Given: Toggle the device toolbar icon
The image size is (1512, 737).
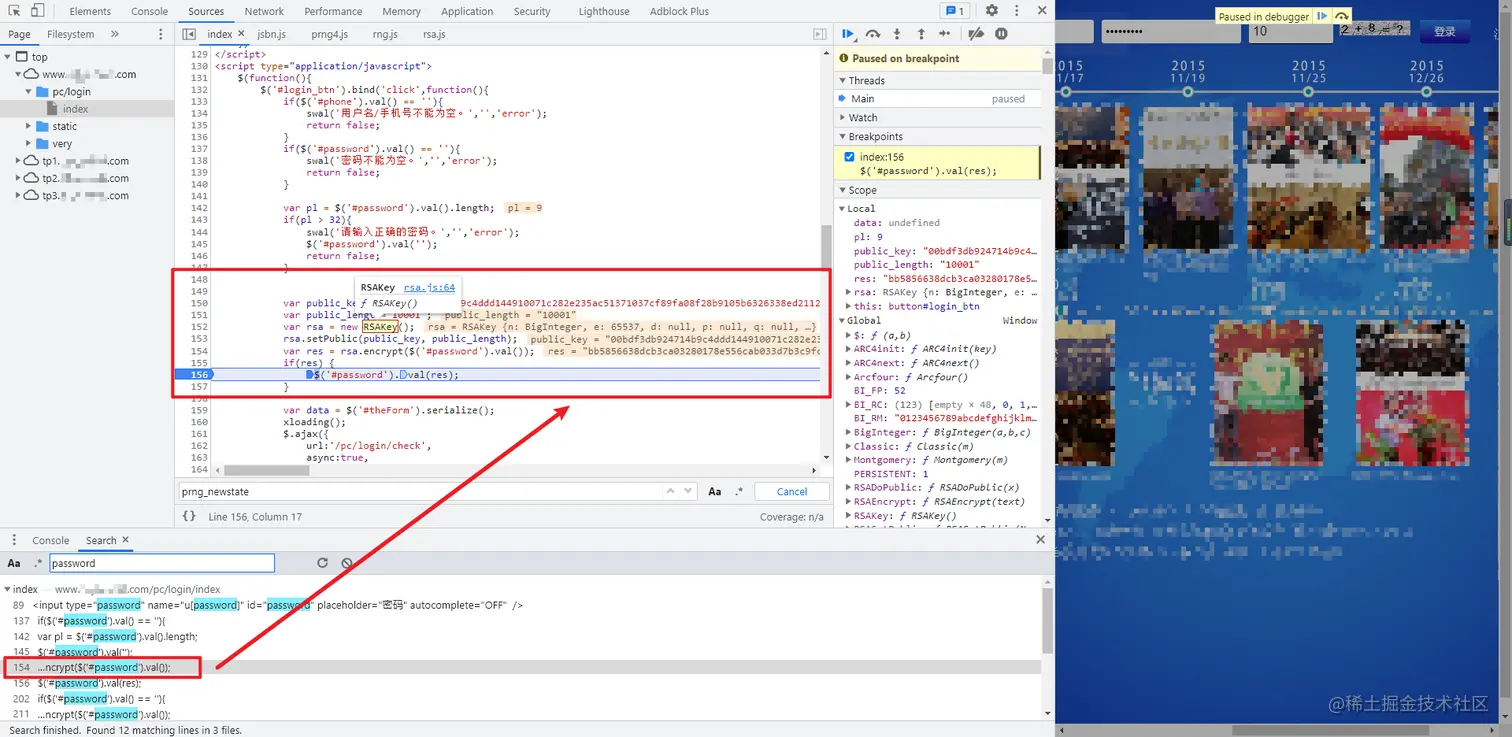Looking at the screenshot, I should (x=37, y=11).
